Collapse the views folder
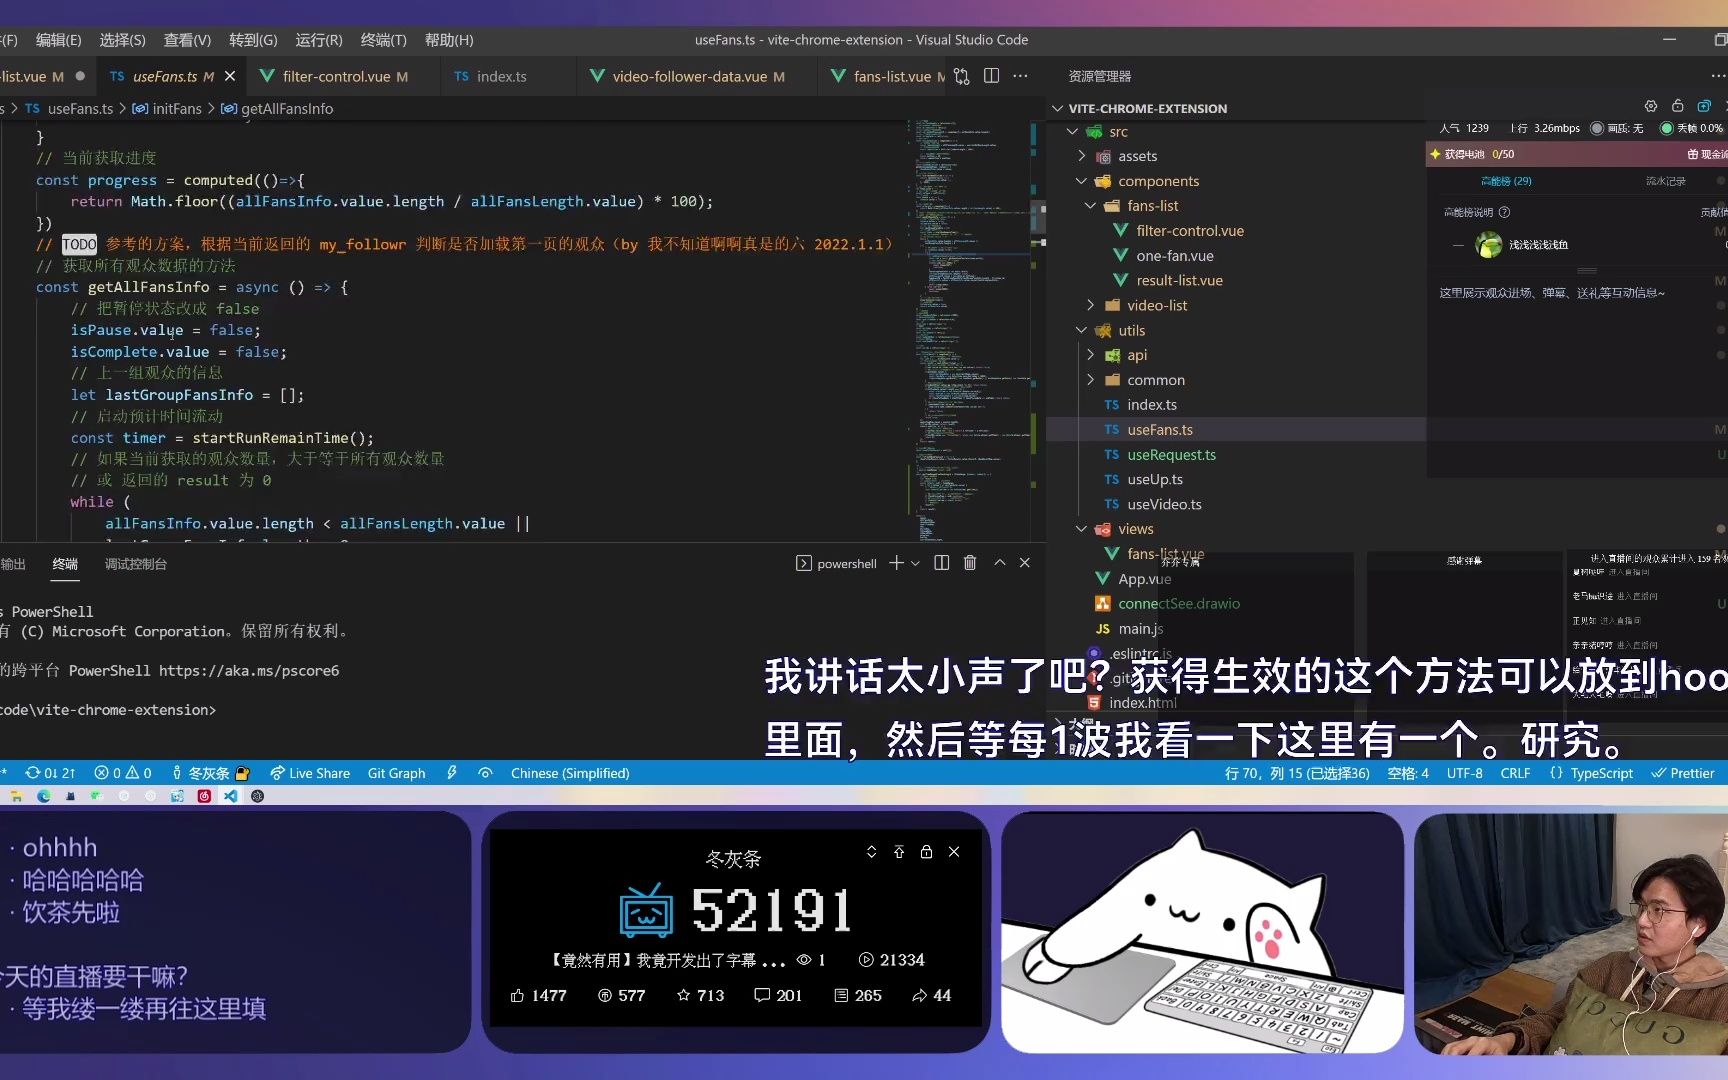Image resolution: width=1728 pixels, height=1080 pixels. [1081, 529]
